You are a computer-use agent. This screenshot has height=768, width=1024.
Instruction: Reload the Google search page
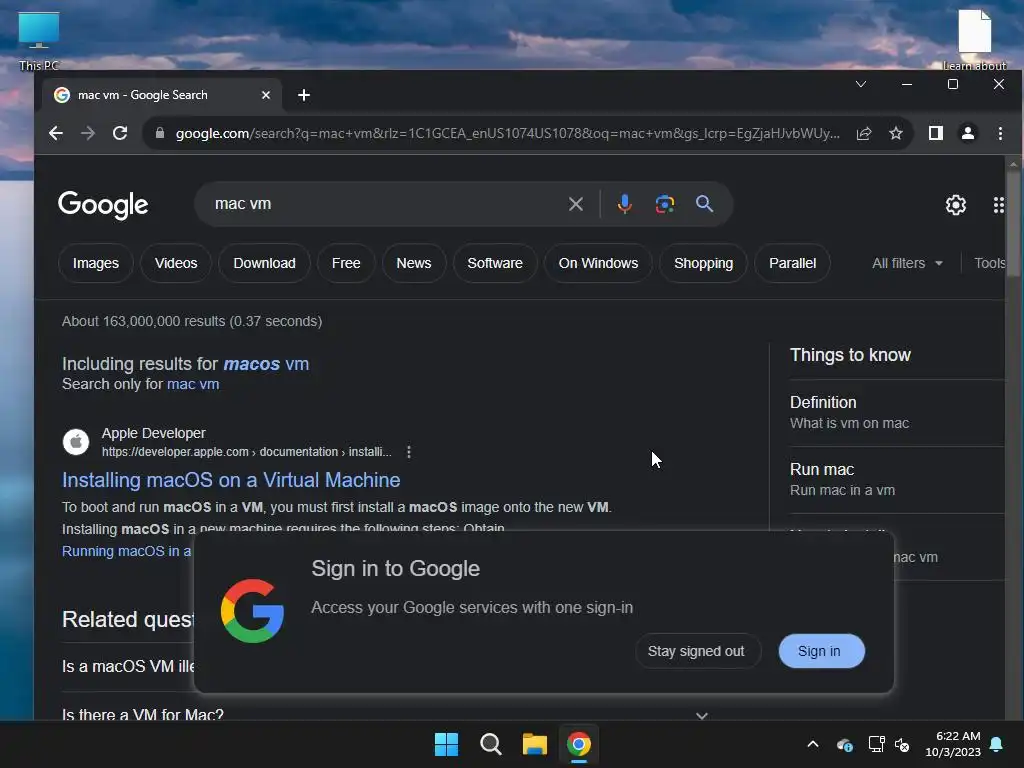point(120,133)
